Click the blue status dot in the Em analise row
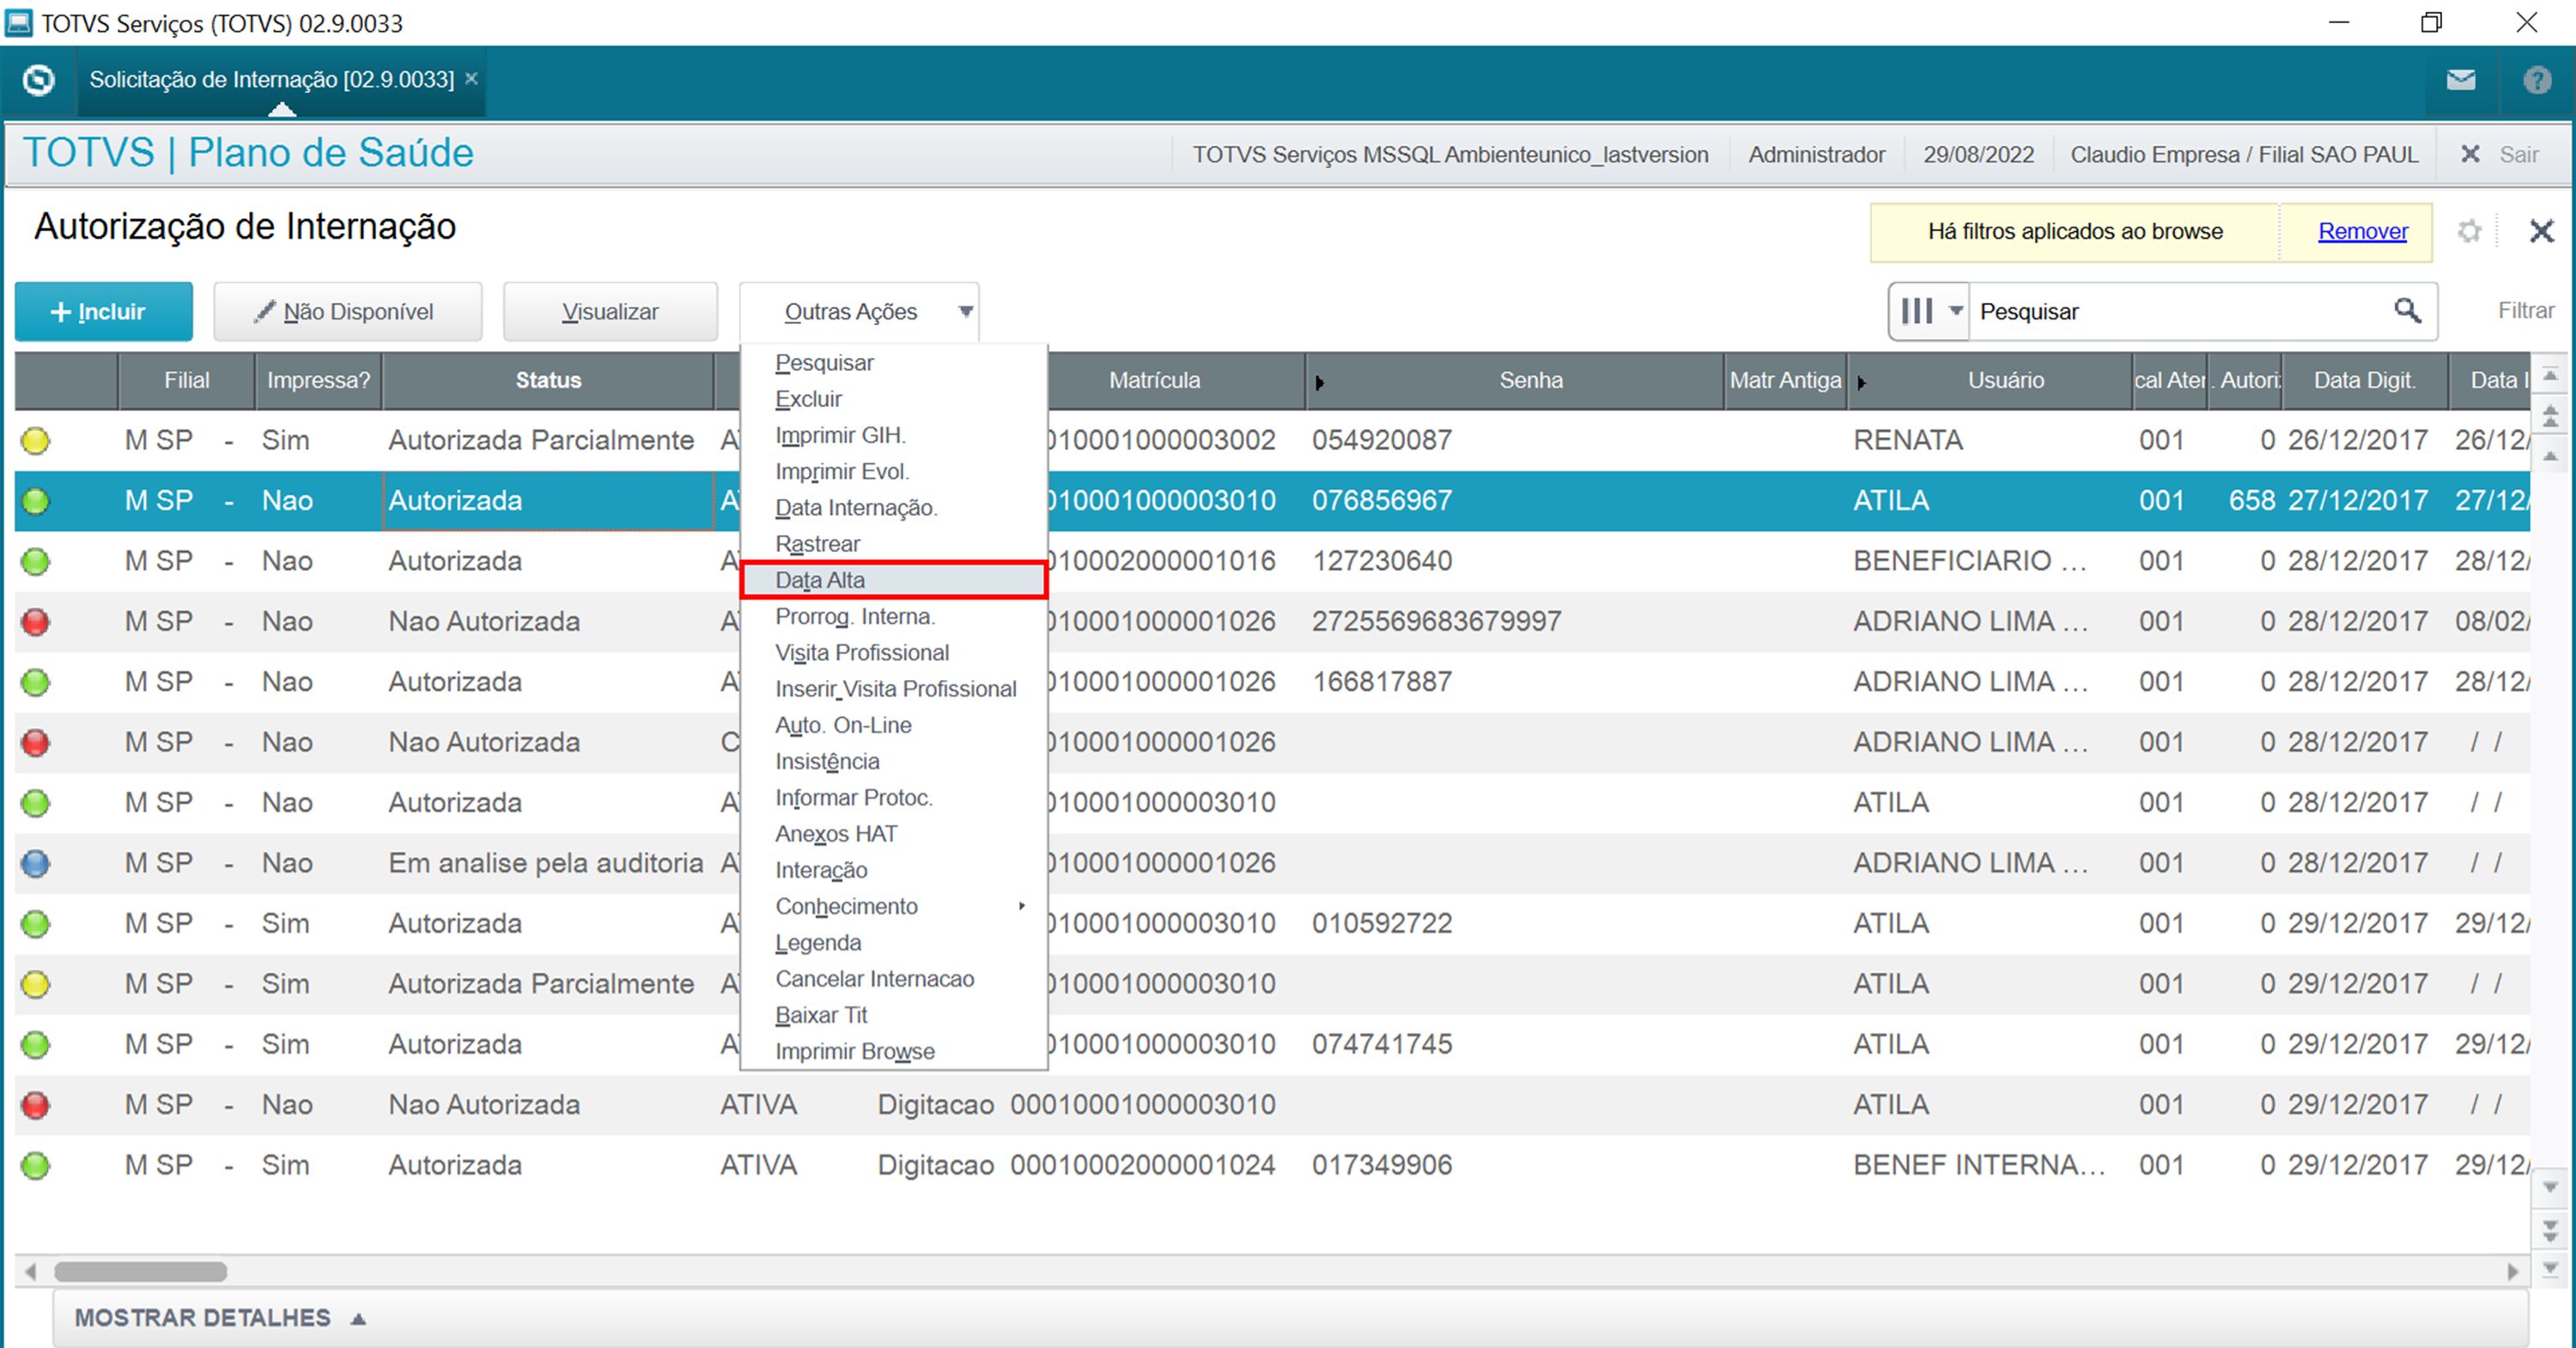Image resolution: width=2576 pixels, height=1348 pixels. tap(36, 863)
